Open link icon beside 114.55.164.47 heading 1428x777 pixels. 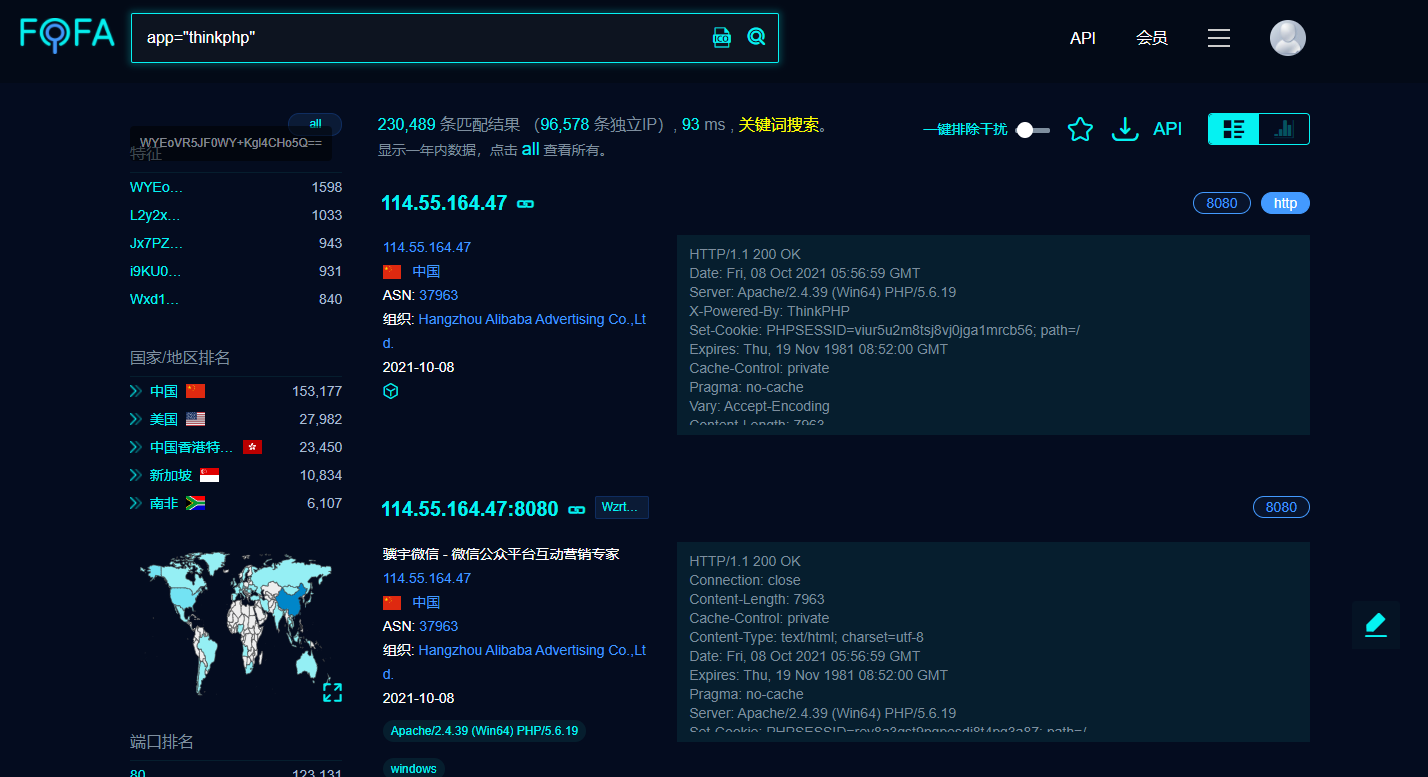point(525,204)
